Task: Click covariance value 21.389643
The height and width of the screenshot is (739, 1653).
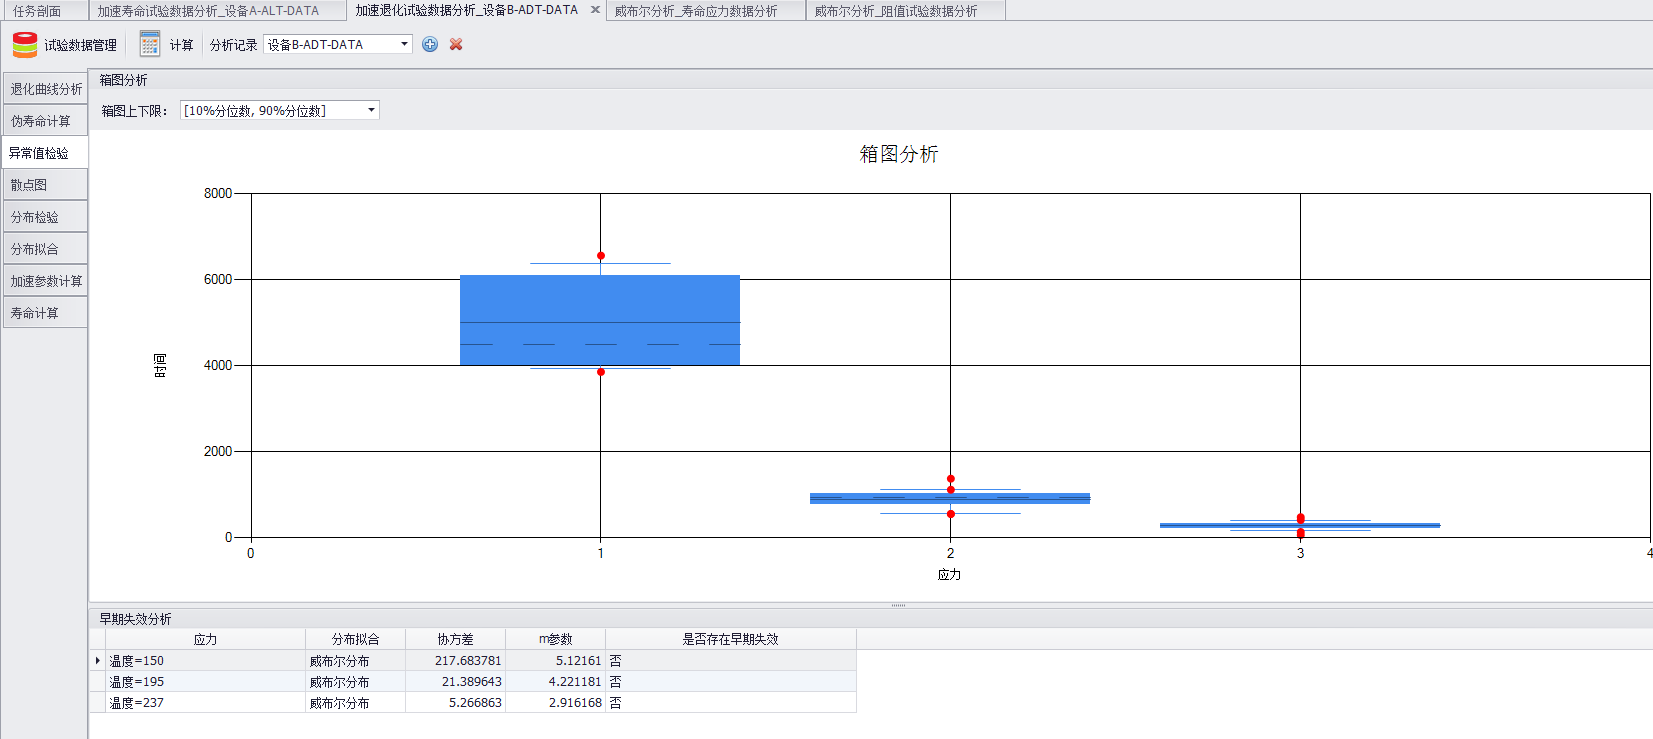Action: click(472, 682)
